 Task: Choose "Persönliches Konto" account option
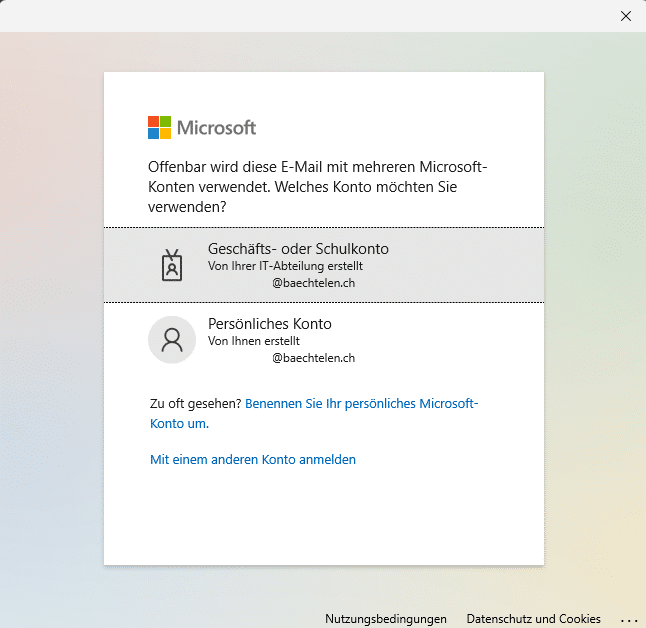pos(269,324)
